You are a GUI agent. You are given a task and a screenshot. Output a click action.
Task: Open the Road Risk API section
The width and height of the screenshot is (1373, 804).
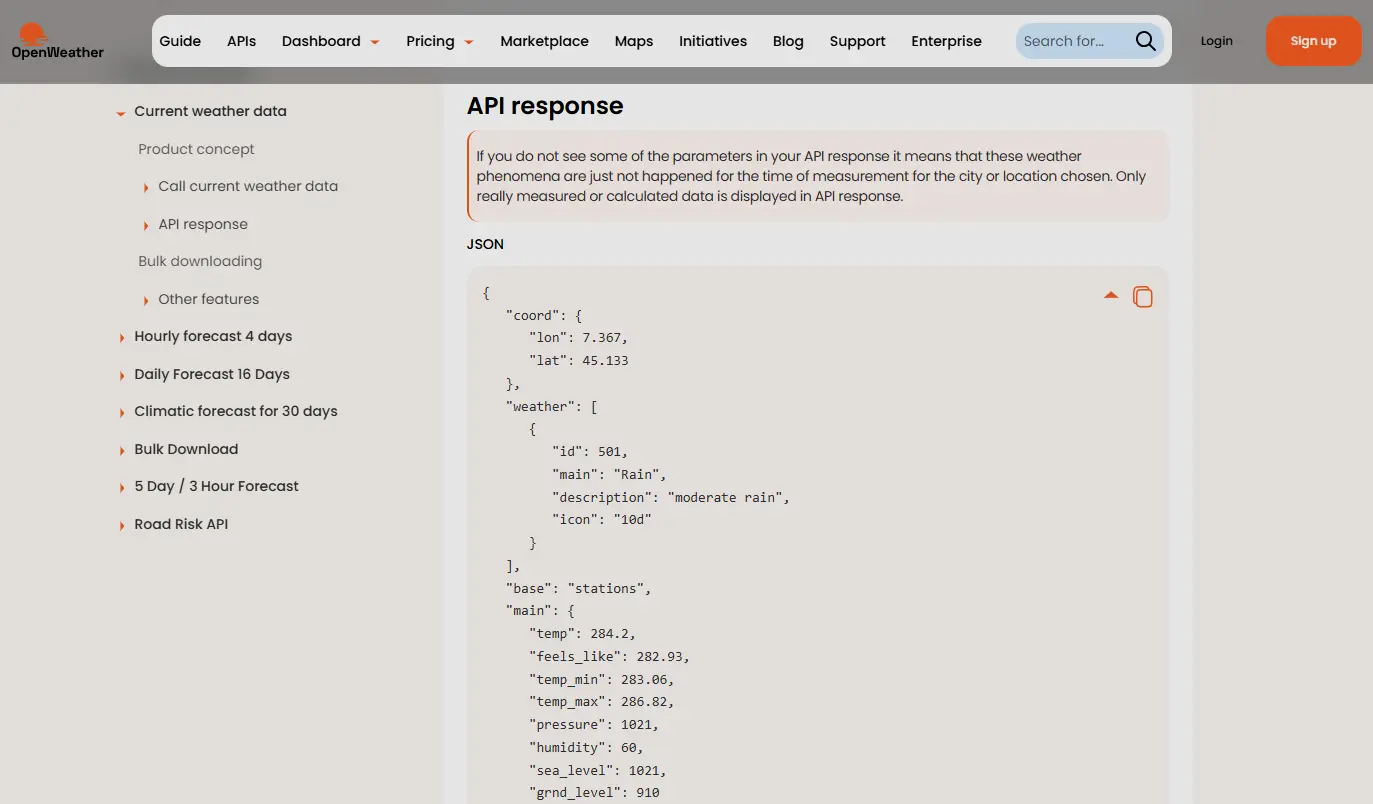coord(183,523)
